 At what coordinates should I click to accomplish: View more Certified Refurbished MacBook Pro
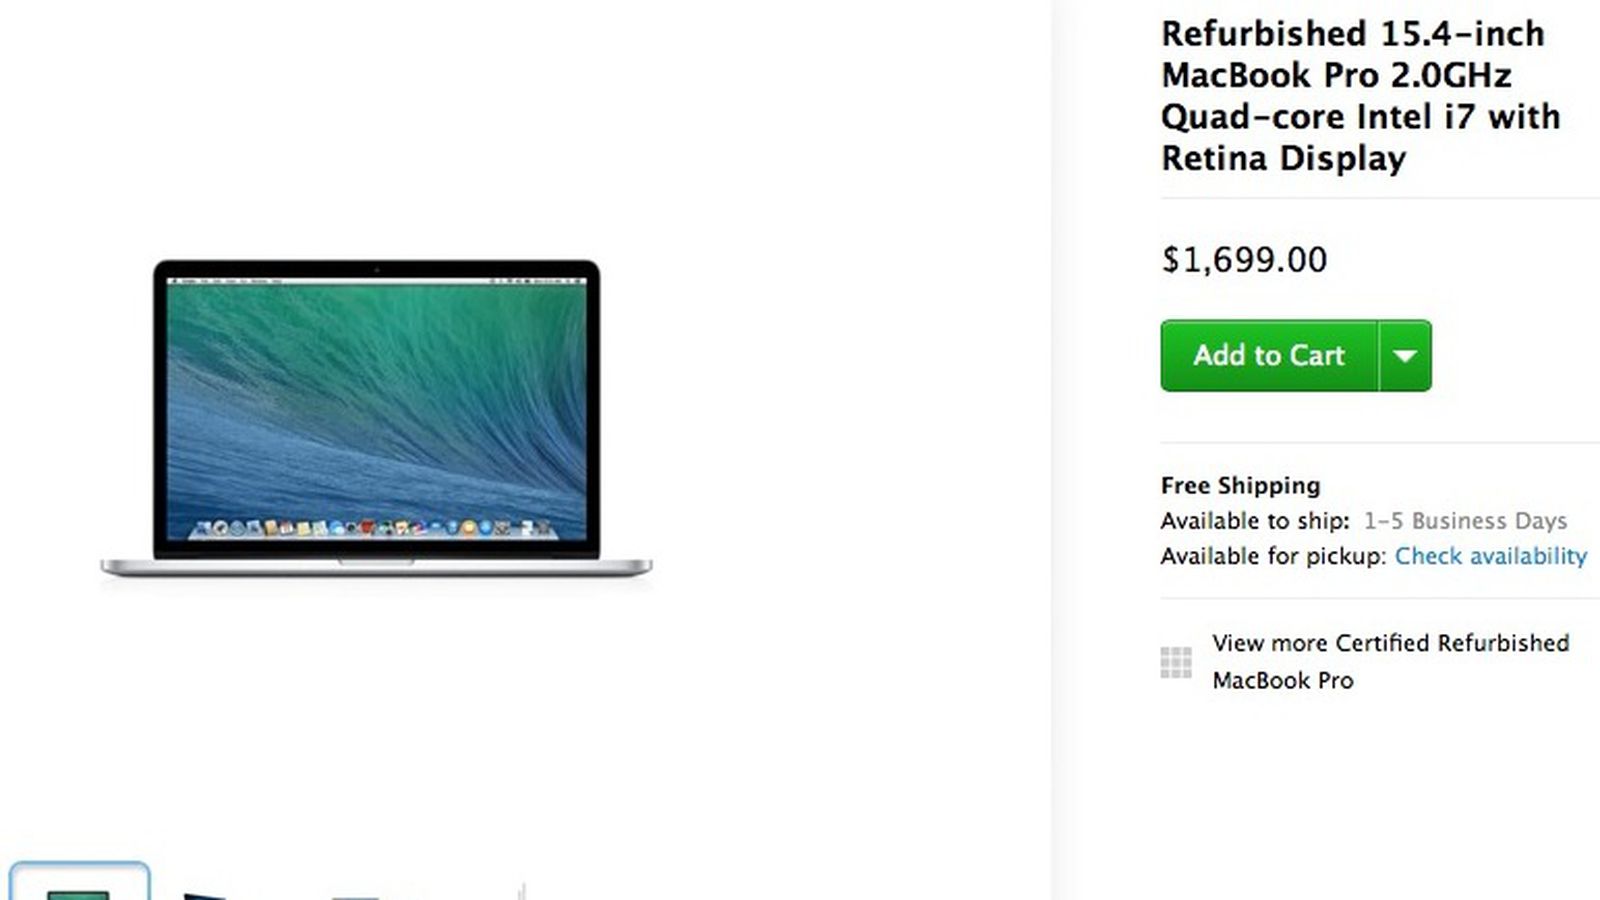click(x=1390, y=661)
